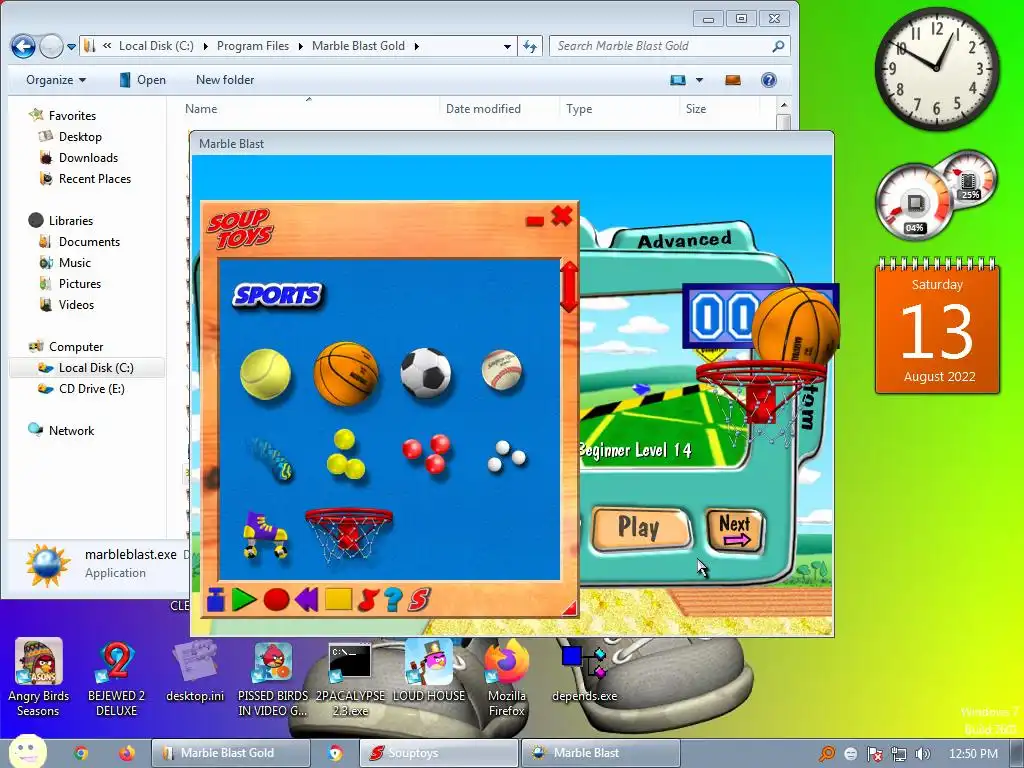Click the volume speaker in the system tray
Screen dimensions: 1024x768
point(923,754)
